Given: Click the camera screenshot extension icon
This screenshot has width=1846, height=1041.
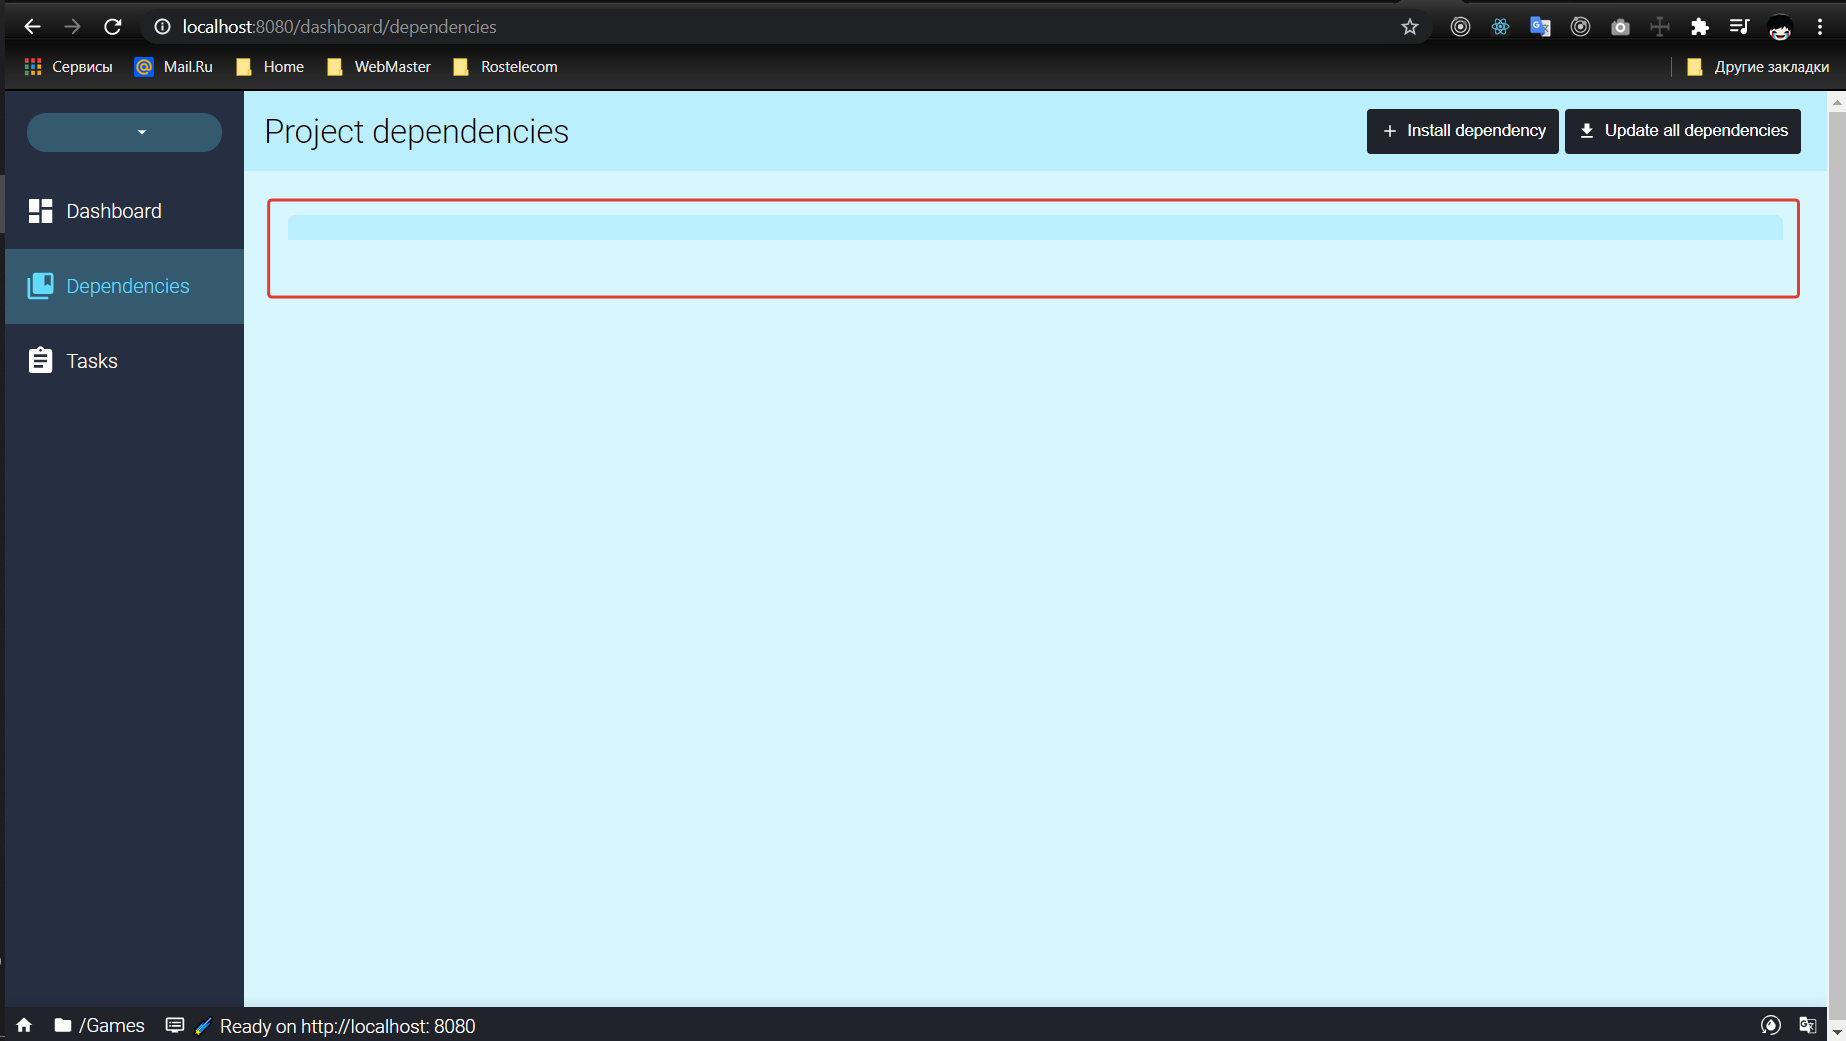Looking at the screenshot, I should point(1620,27).
